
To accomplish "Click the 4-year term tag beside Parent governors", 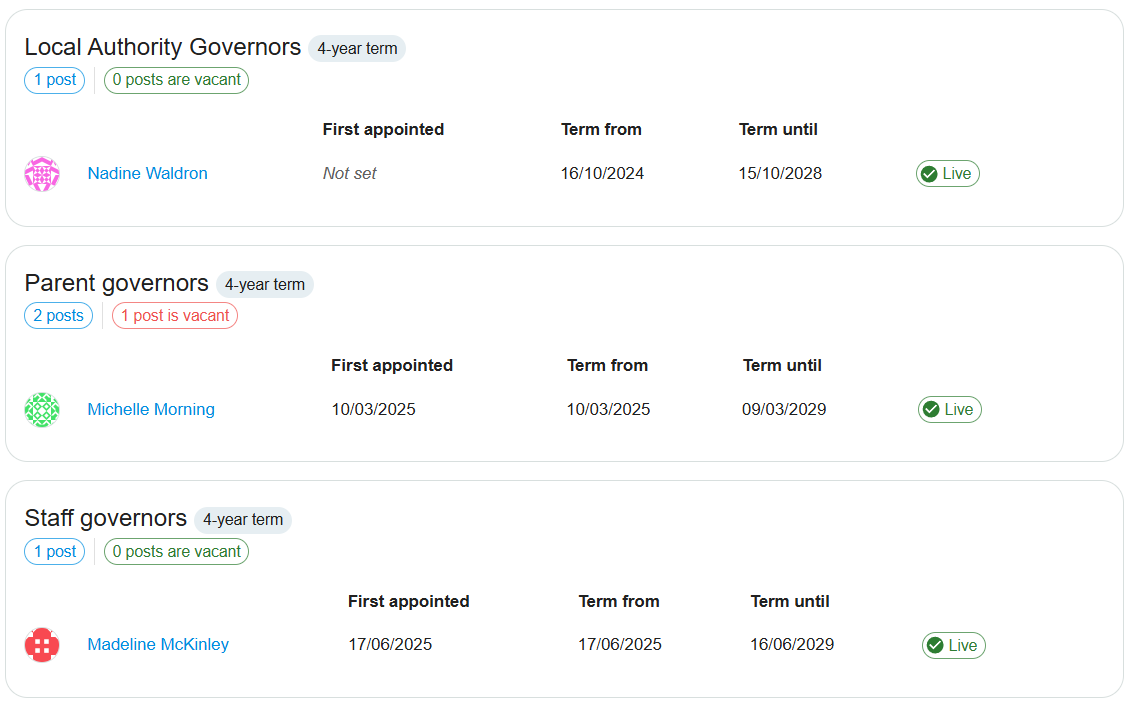I will click(265, 285).
